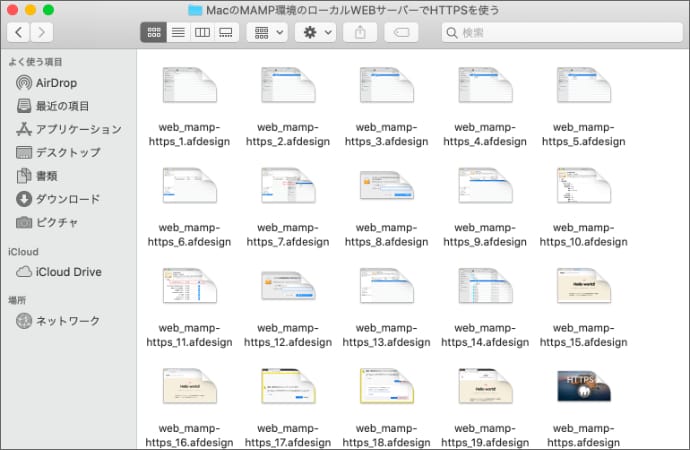Screen dimensions: 690x450
Task: Open AirDrop in the sidebar
Action: click(x=56, y=83)
